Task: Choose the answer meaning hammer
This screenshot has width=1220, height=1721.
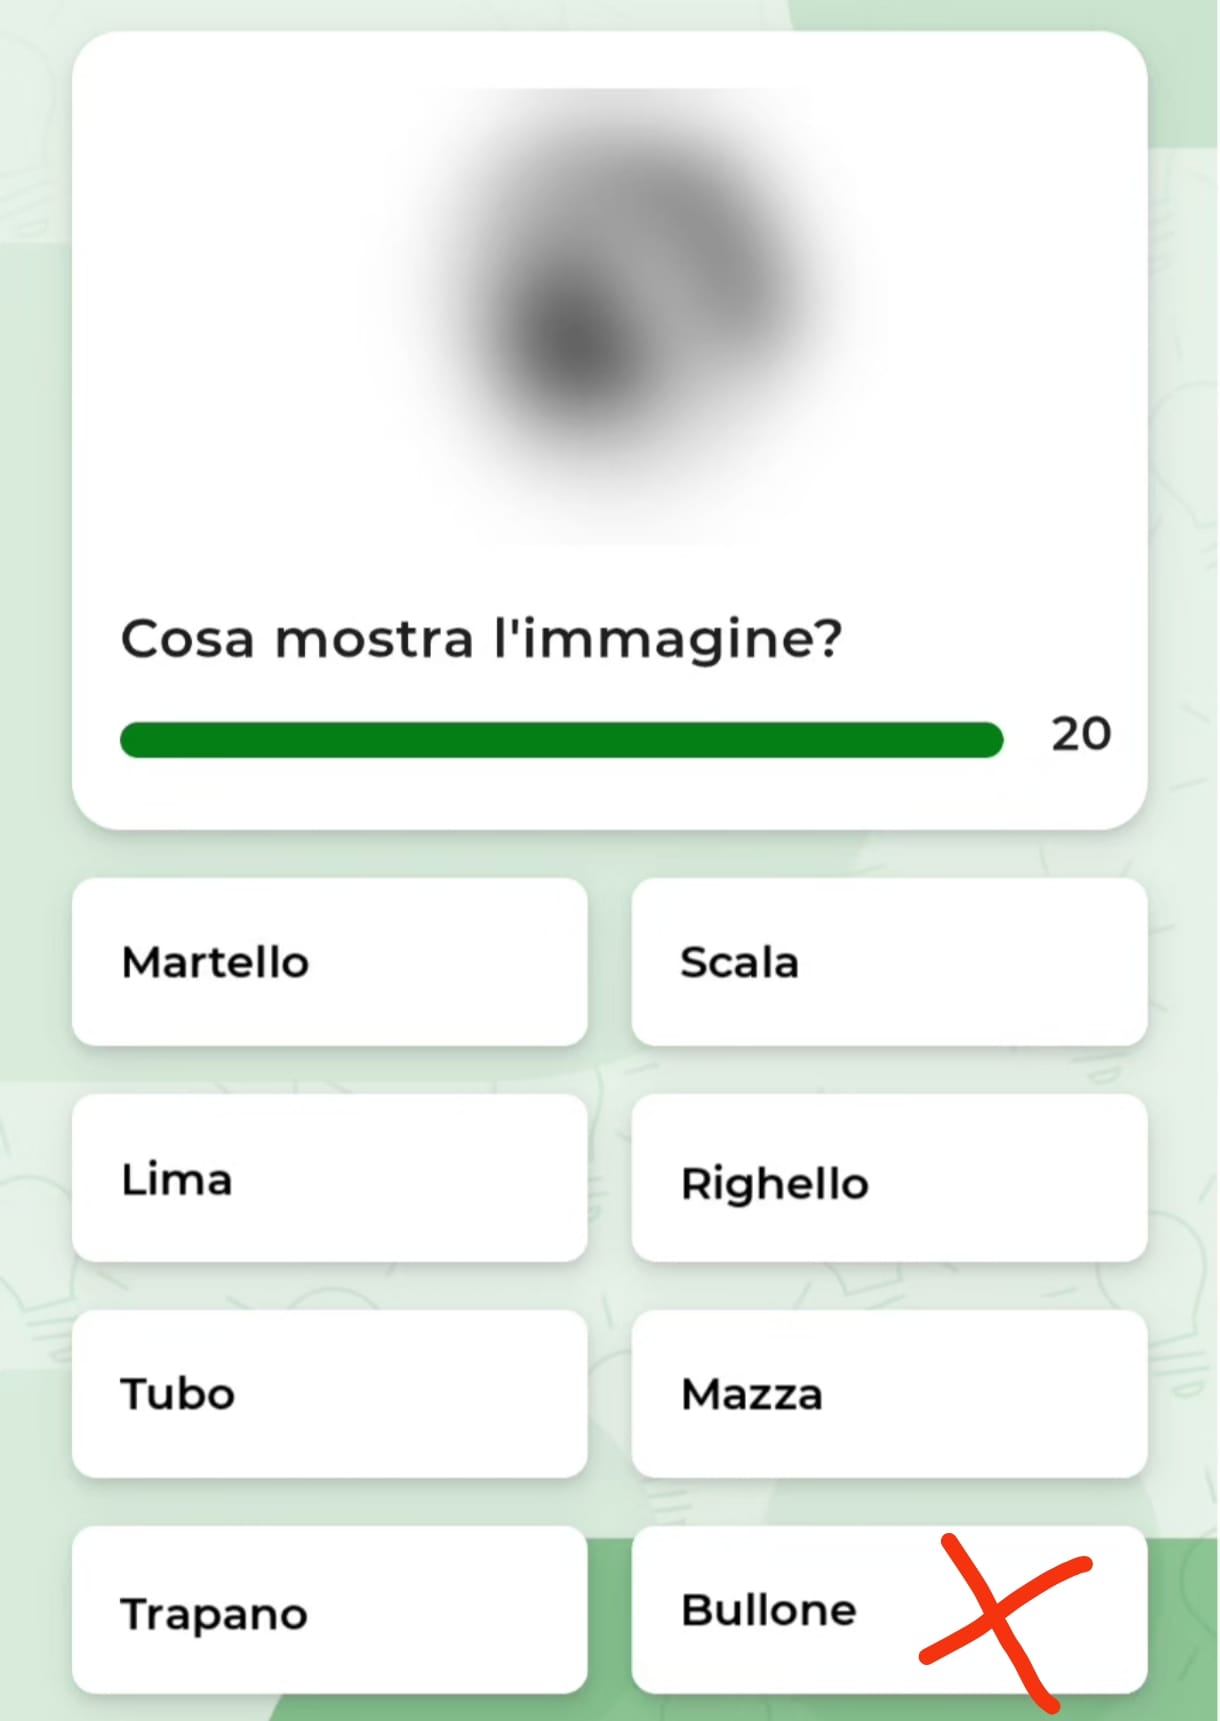Action: coord(330,962)
